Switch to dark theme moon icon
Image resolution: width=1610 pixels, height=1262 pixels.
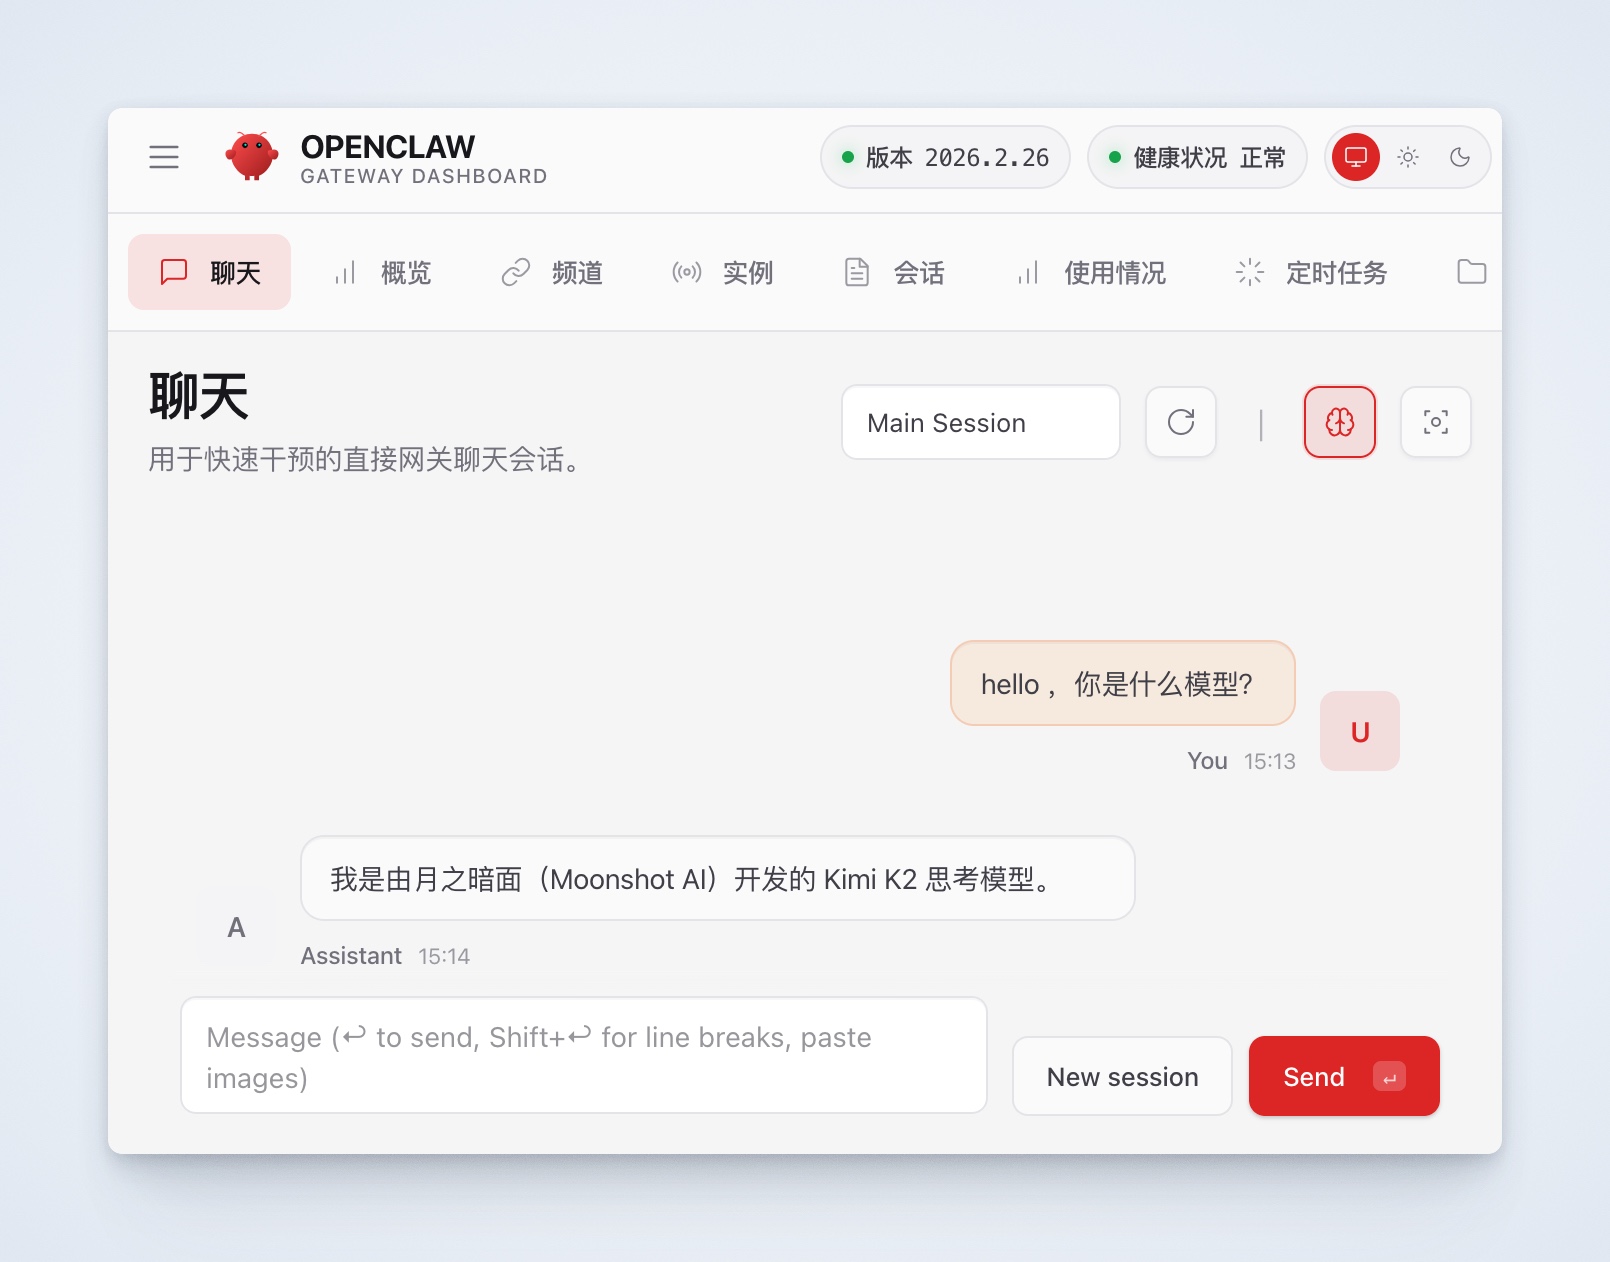pyautogui.click(x=1460, y=157)
